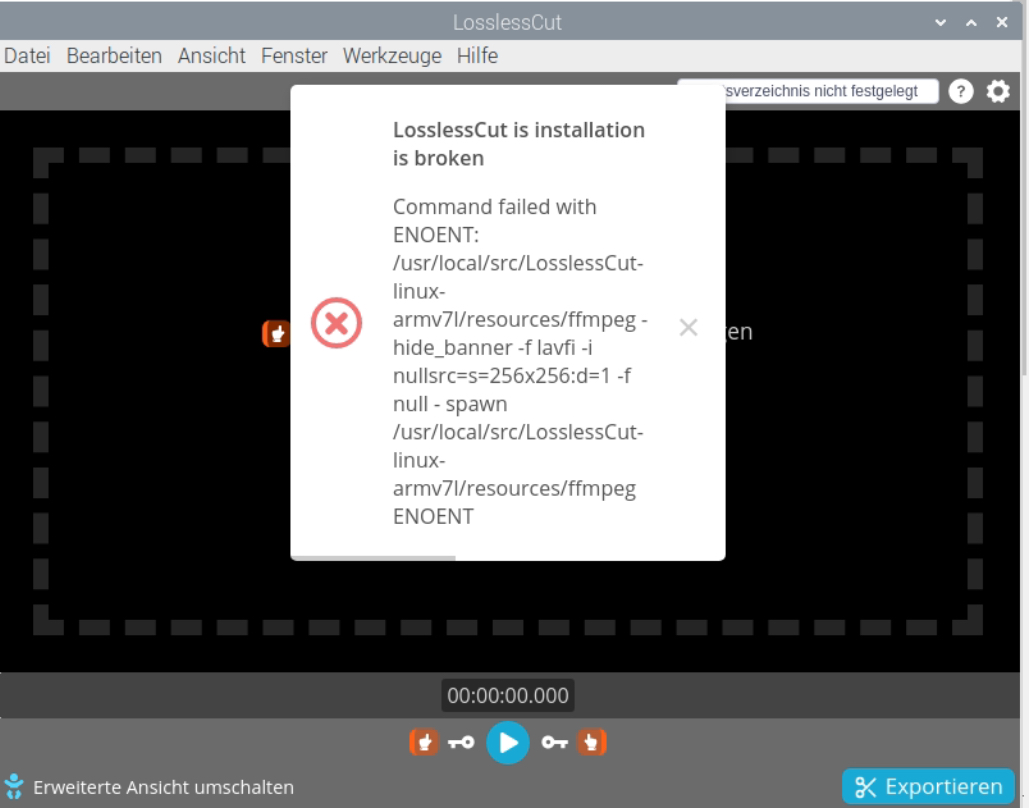Open the Hilfe menu
Viewport: 1029px width, 808px height.
(477, 56)
